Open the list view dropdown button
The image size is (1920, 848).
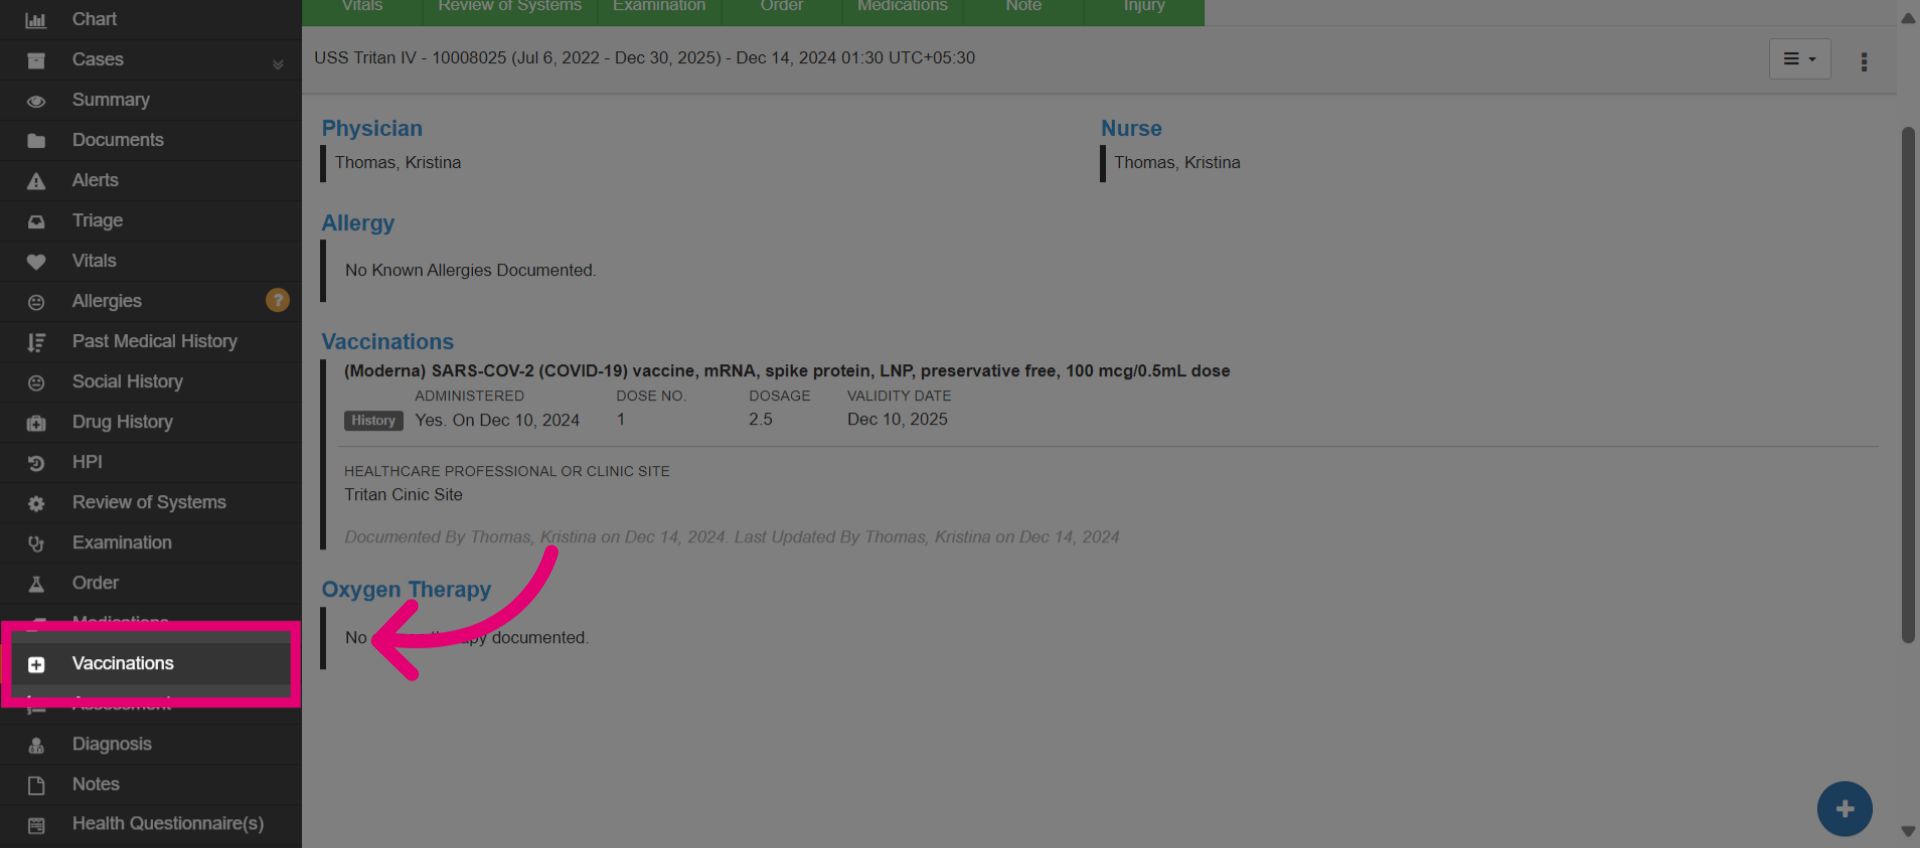tap(1800, 59)
